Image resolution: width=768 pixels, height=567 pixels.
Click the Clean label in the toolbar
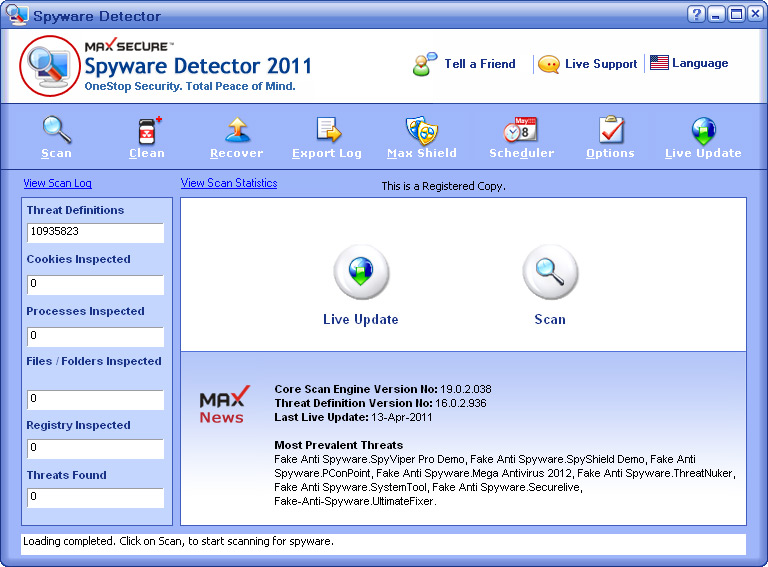pos(147,153)
